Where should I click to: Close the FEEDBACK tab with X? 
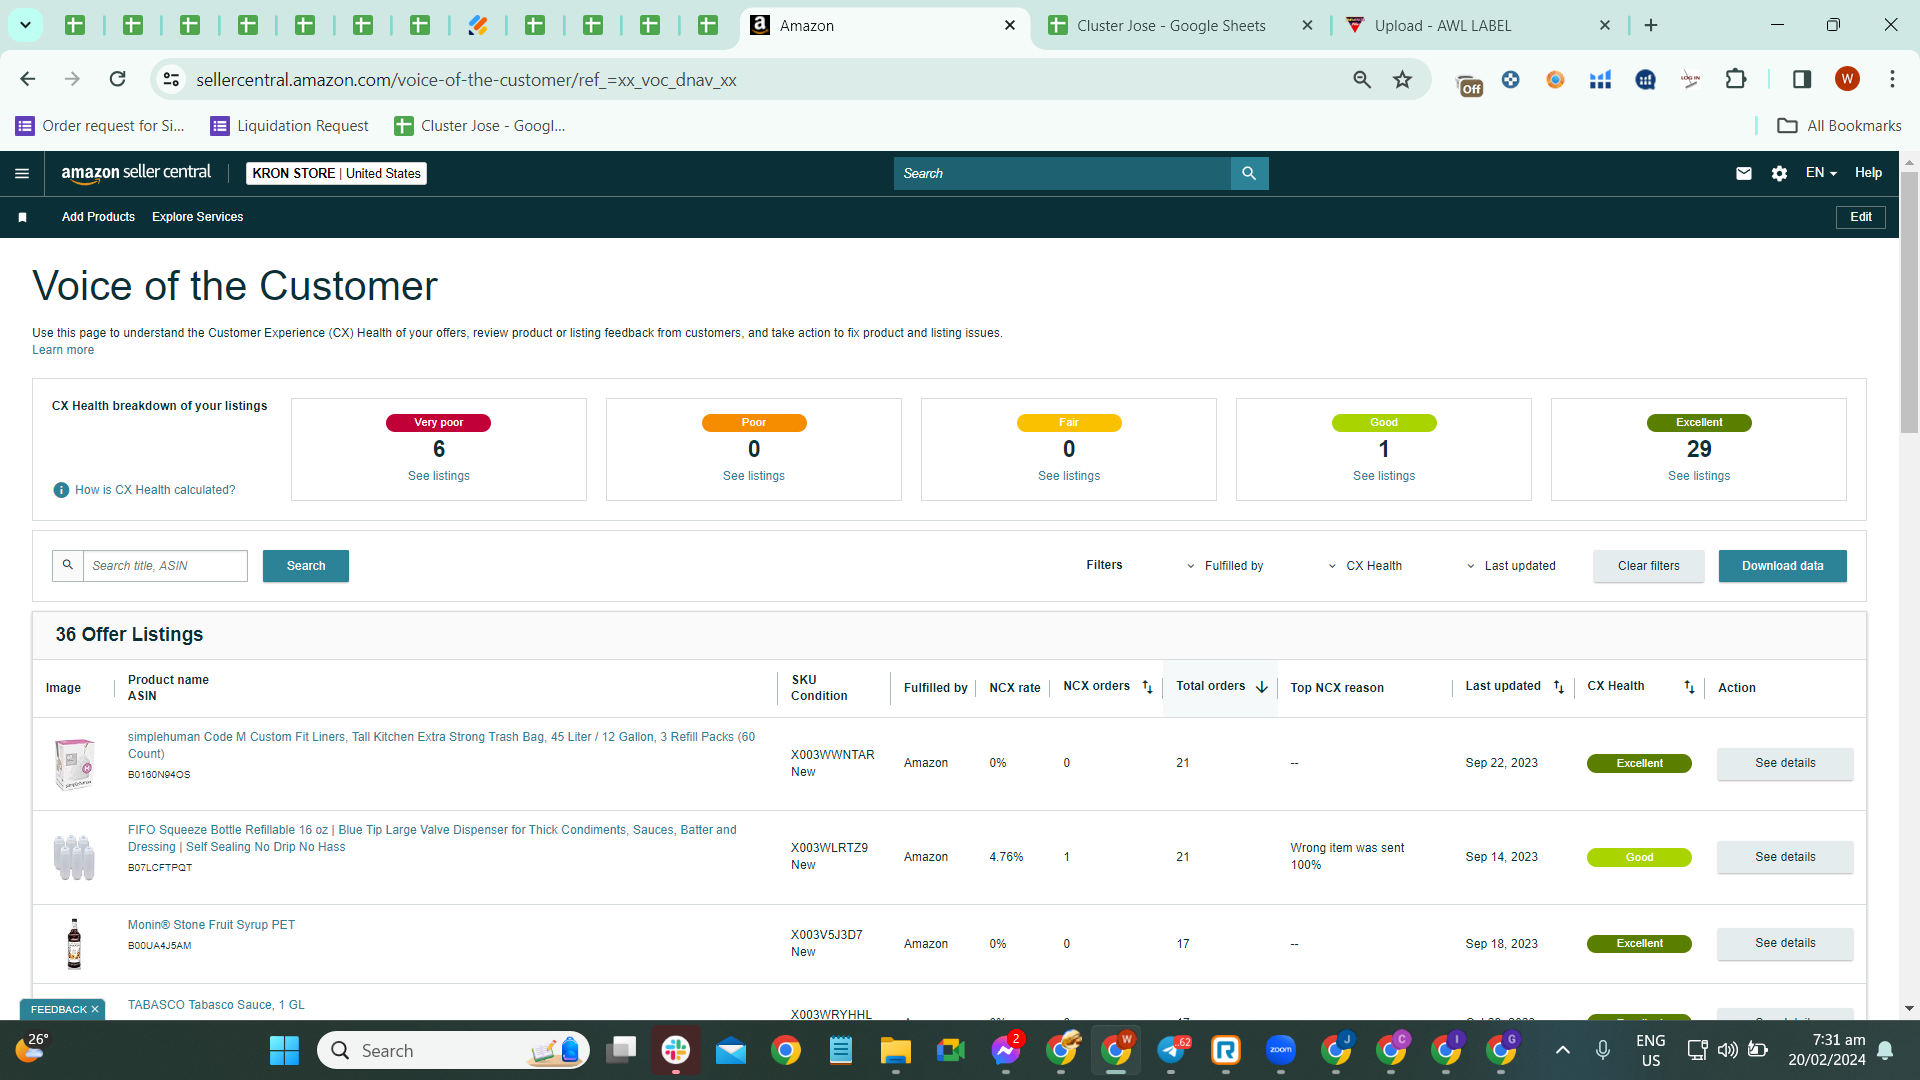pyautogui.click(x=95, y=1009)
